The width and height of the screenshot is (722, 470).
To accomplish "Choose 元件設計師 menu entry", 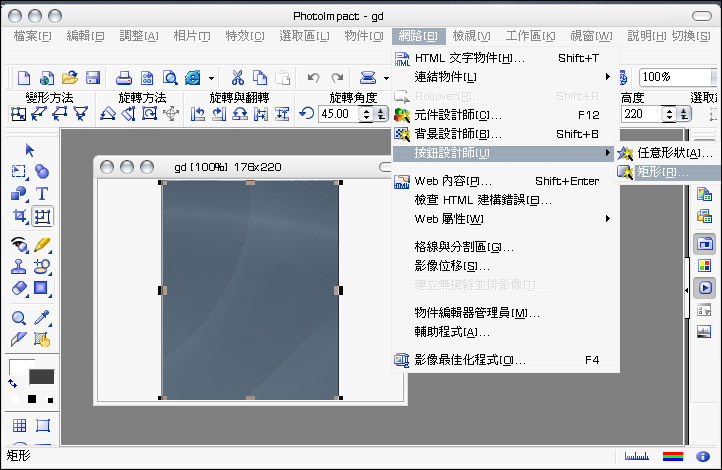I will click(x=505, y=115).
